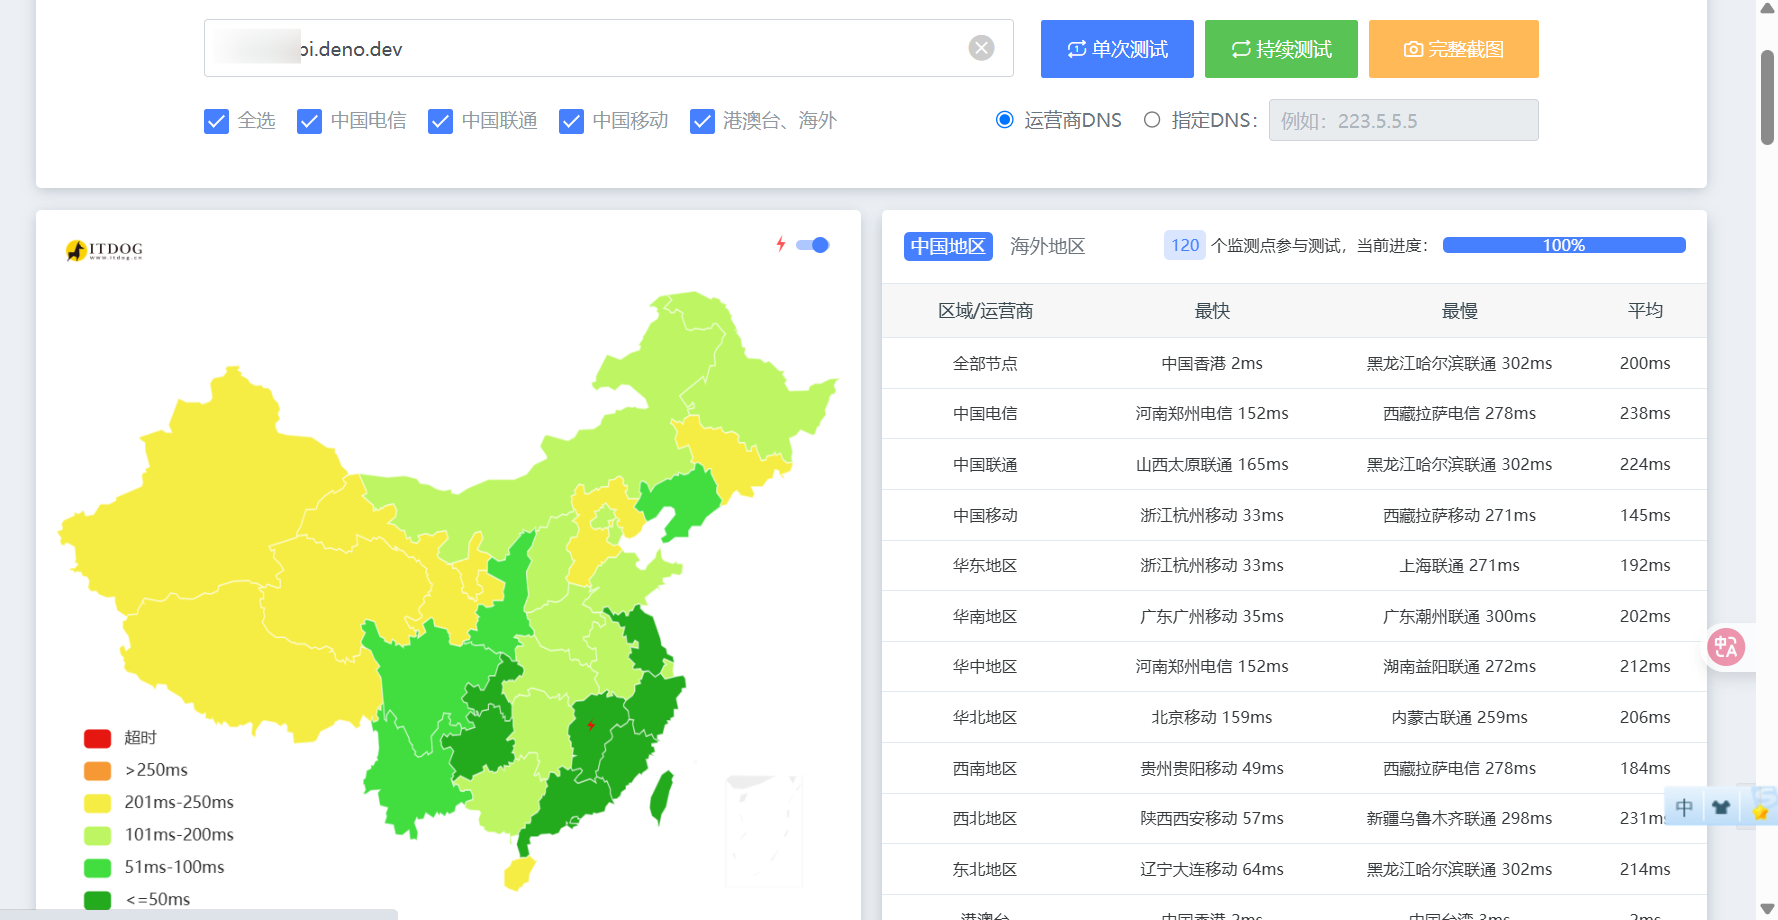The image size is (1778, 920).
Task: Click the ITDOG logo on the map
Action: point(104,250)
